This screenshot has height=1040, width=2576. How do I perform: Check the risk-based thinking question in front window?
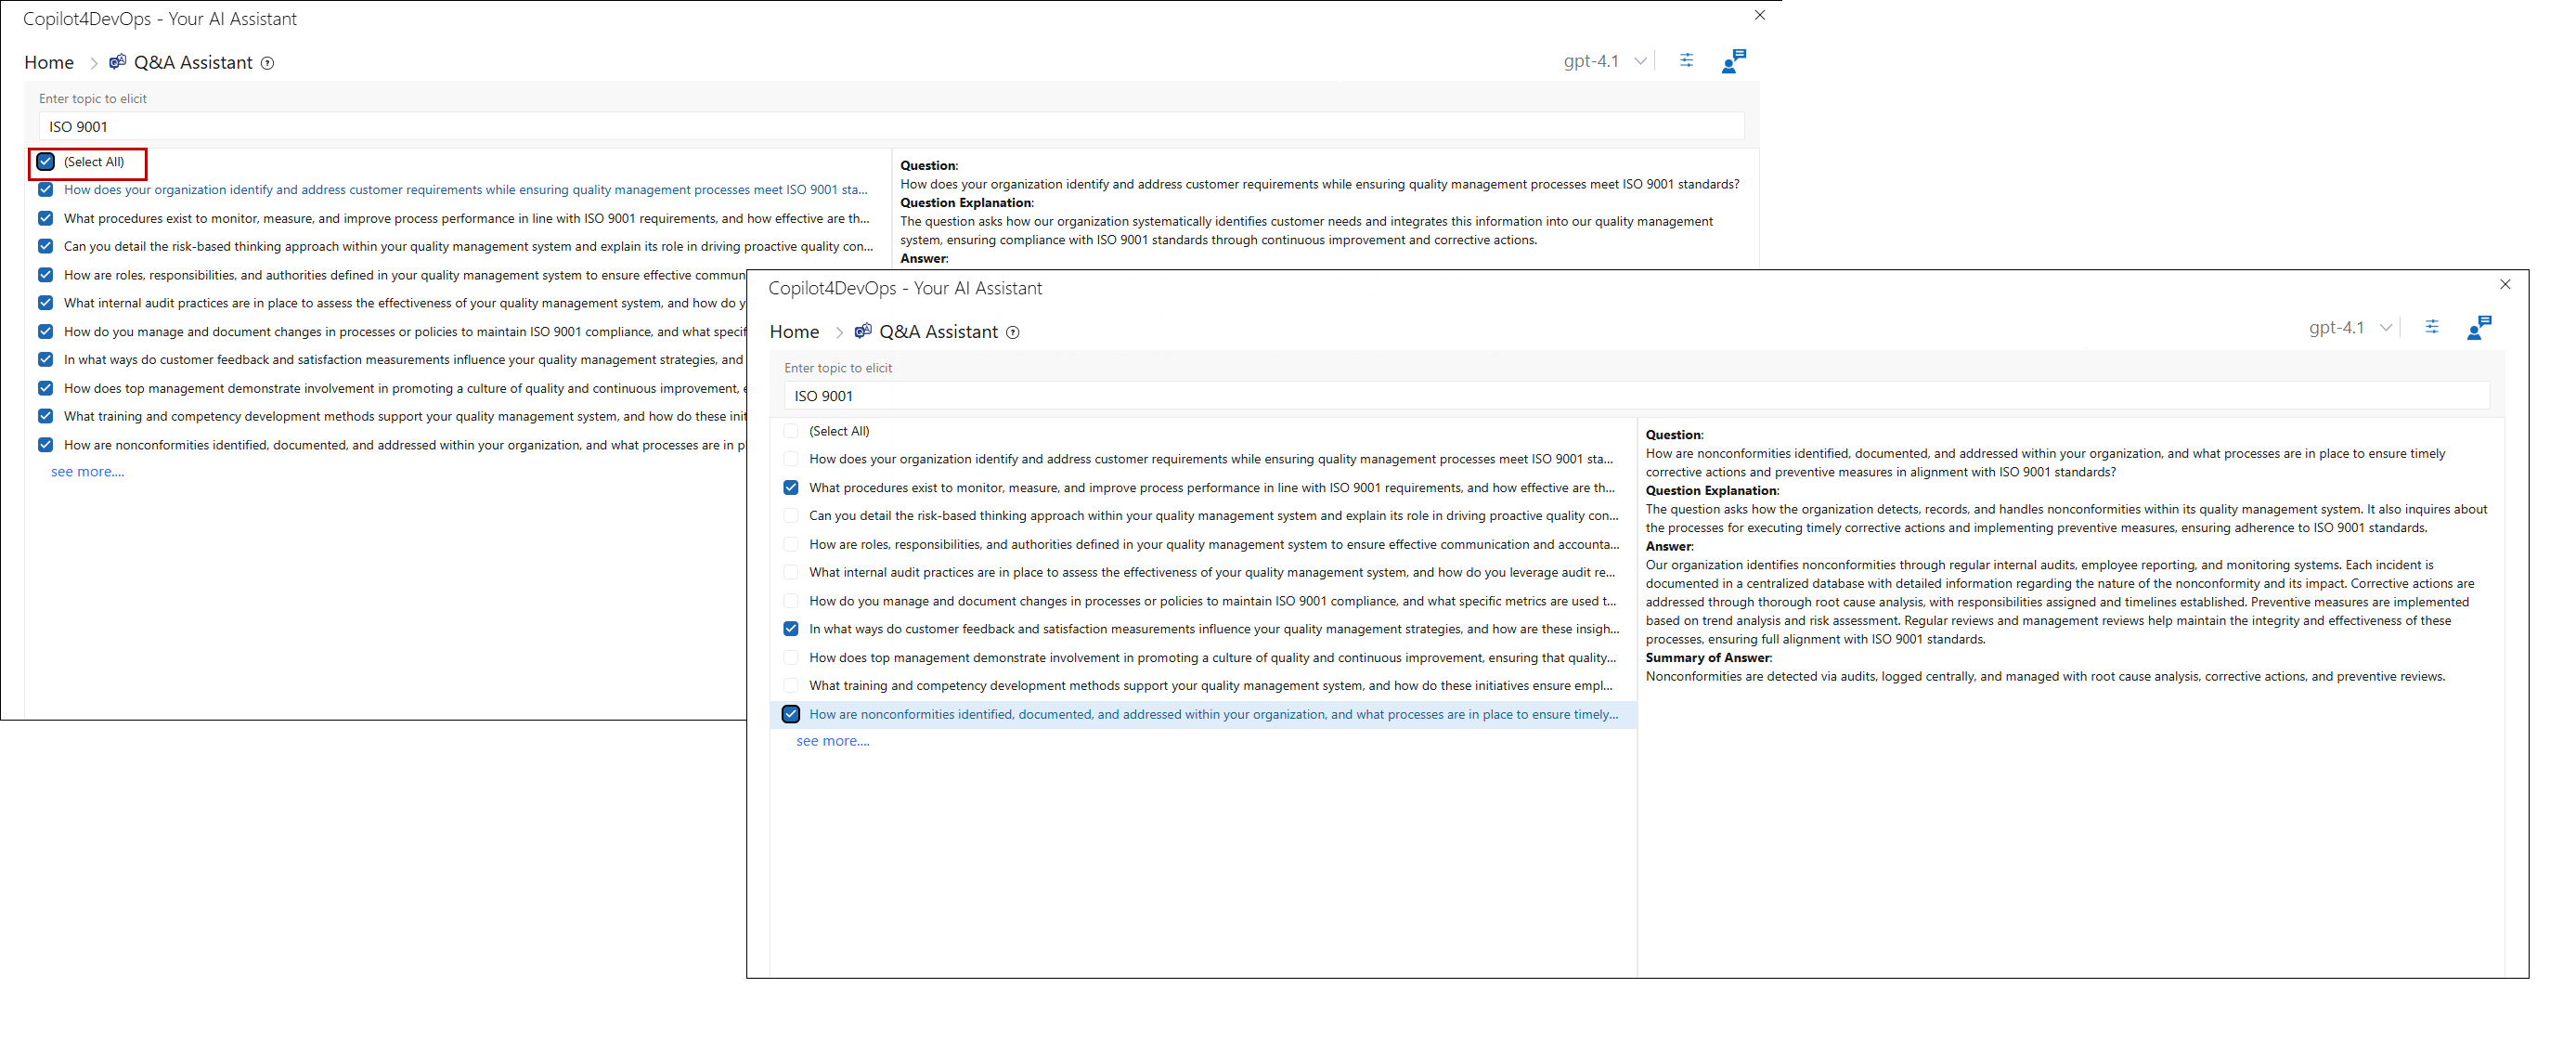tap(791, 516)
